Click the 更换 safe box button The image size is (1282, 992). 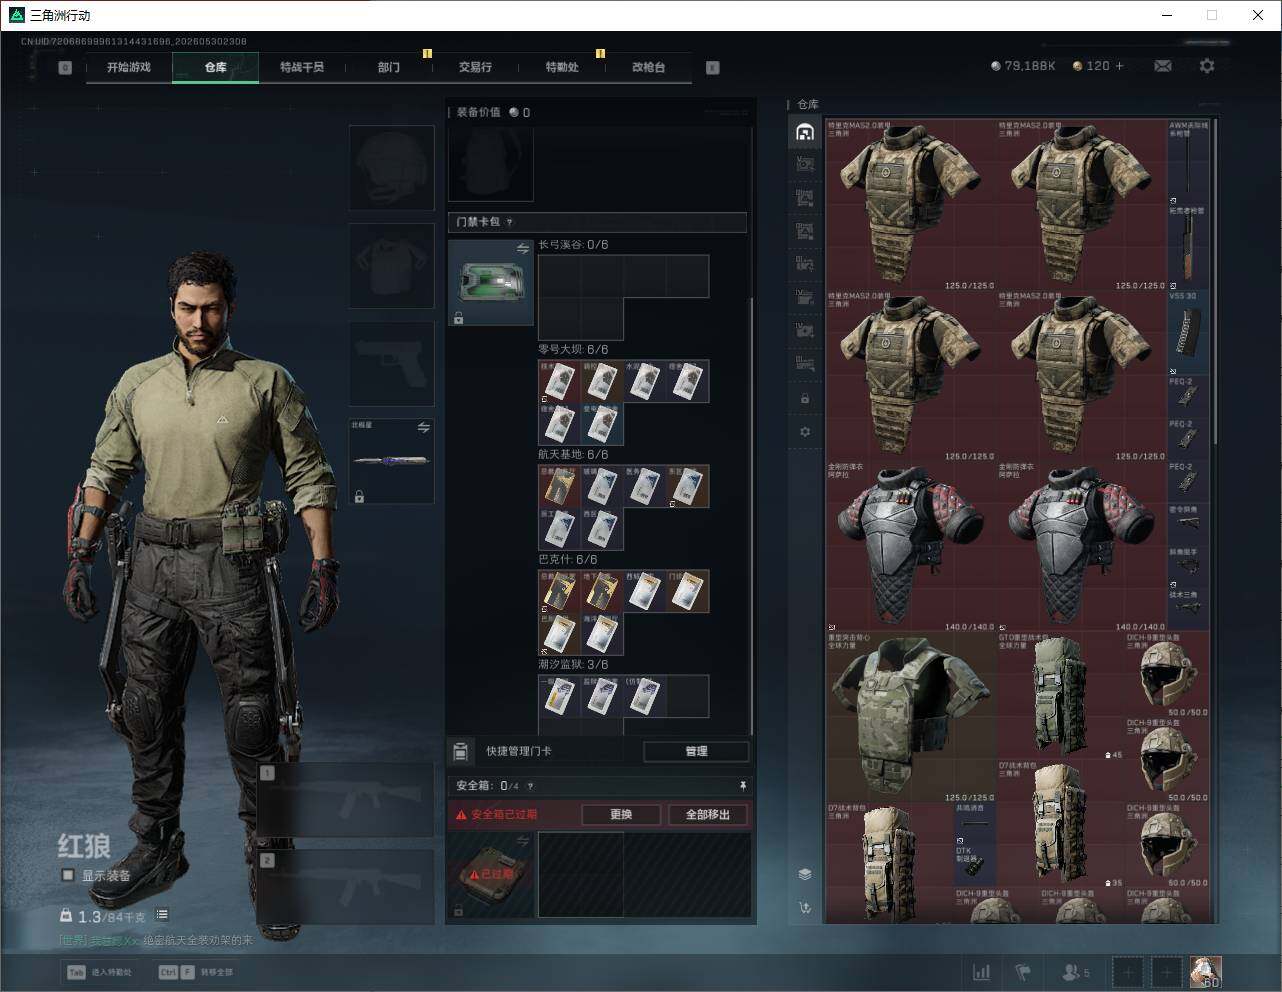pos(621,814)
